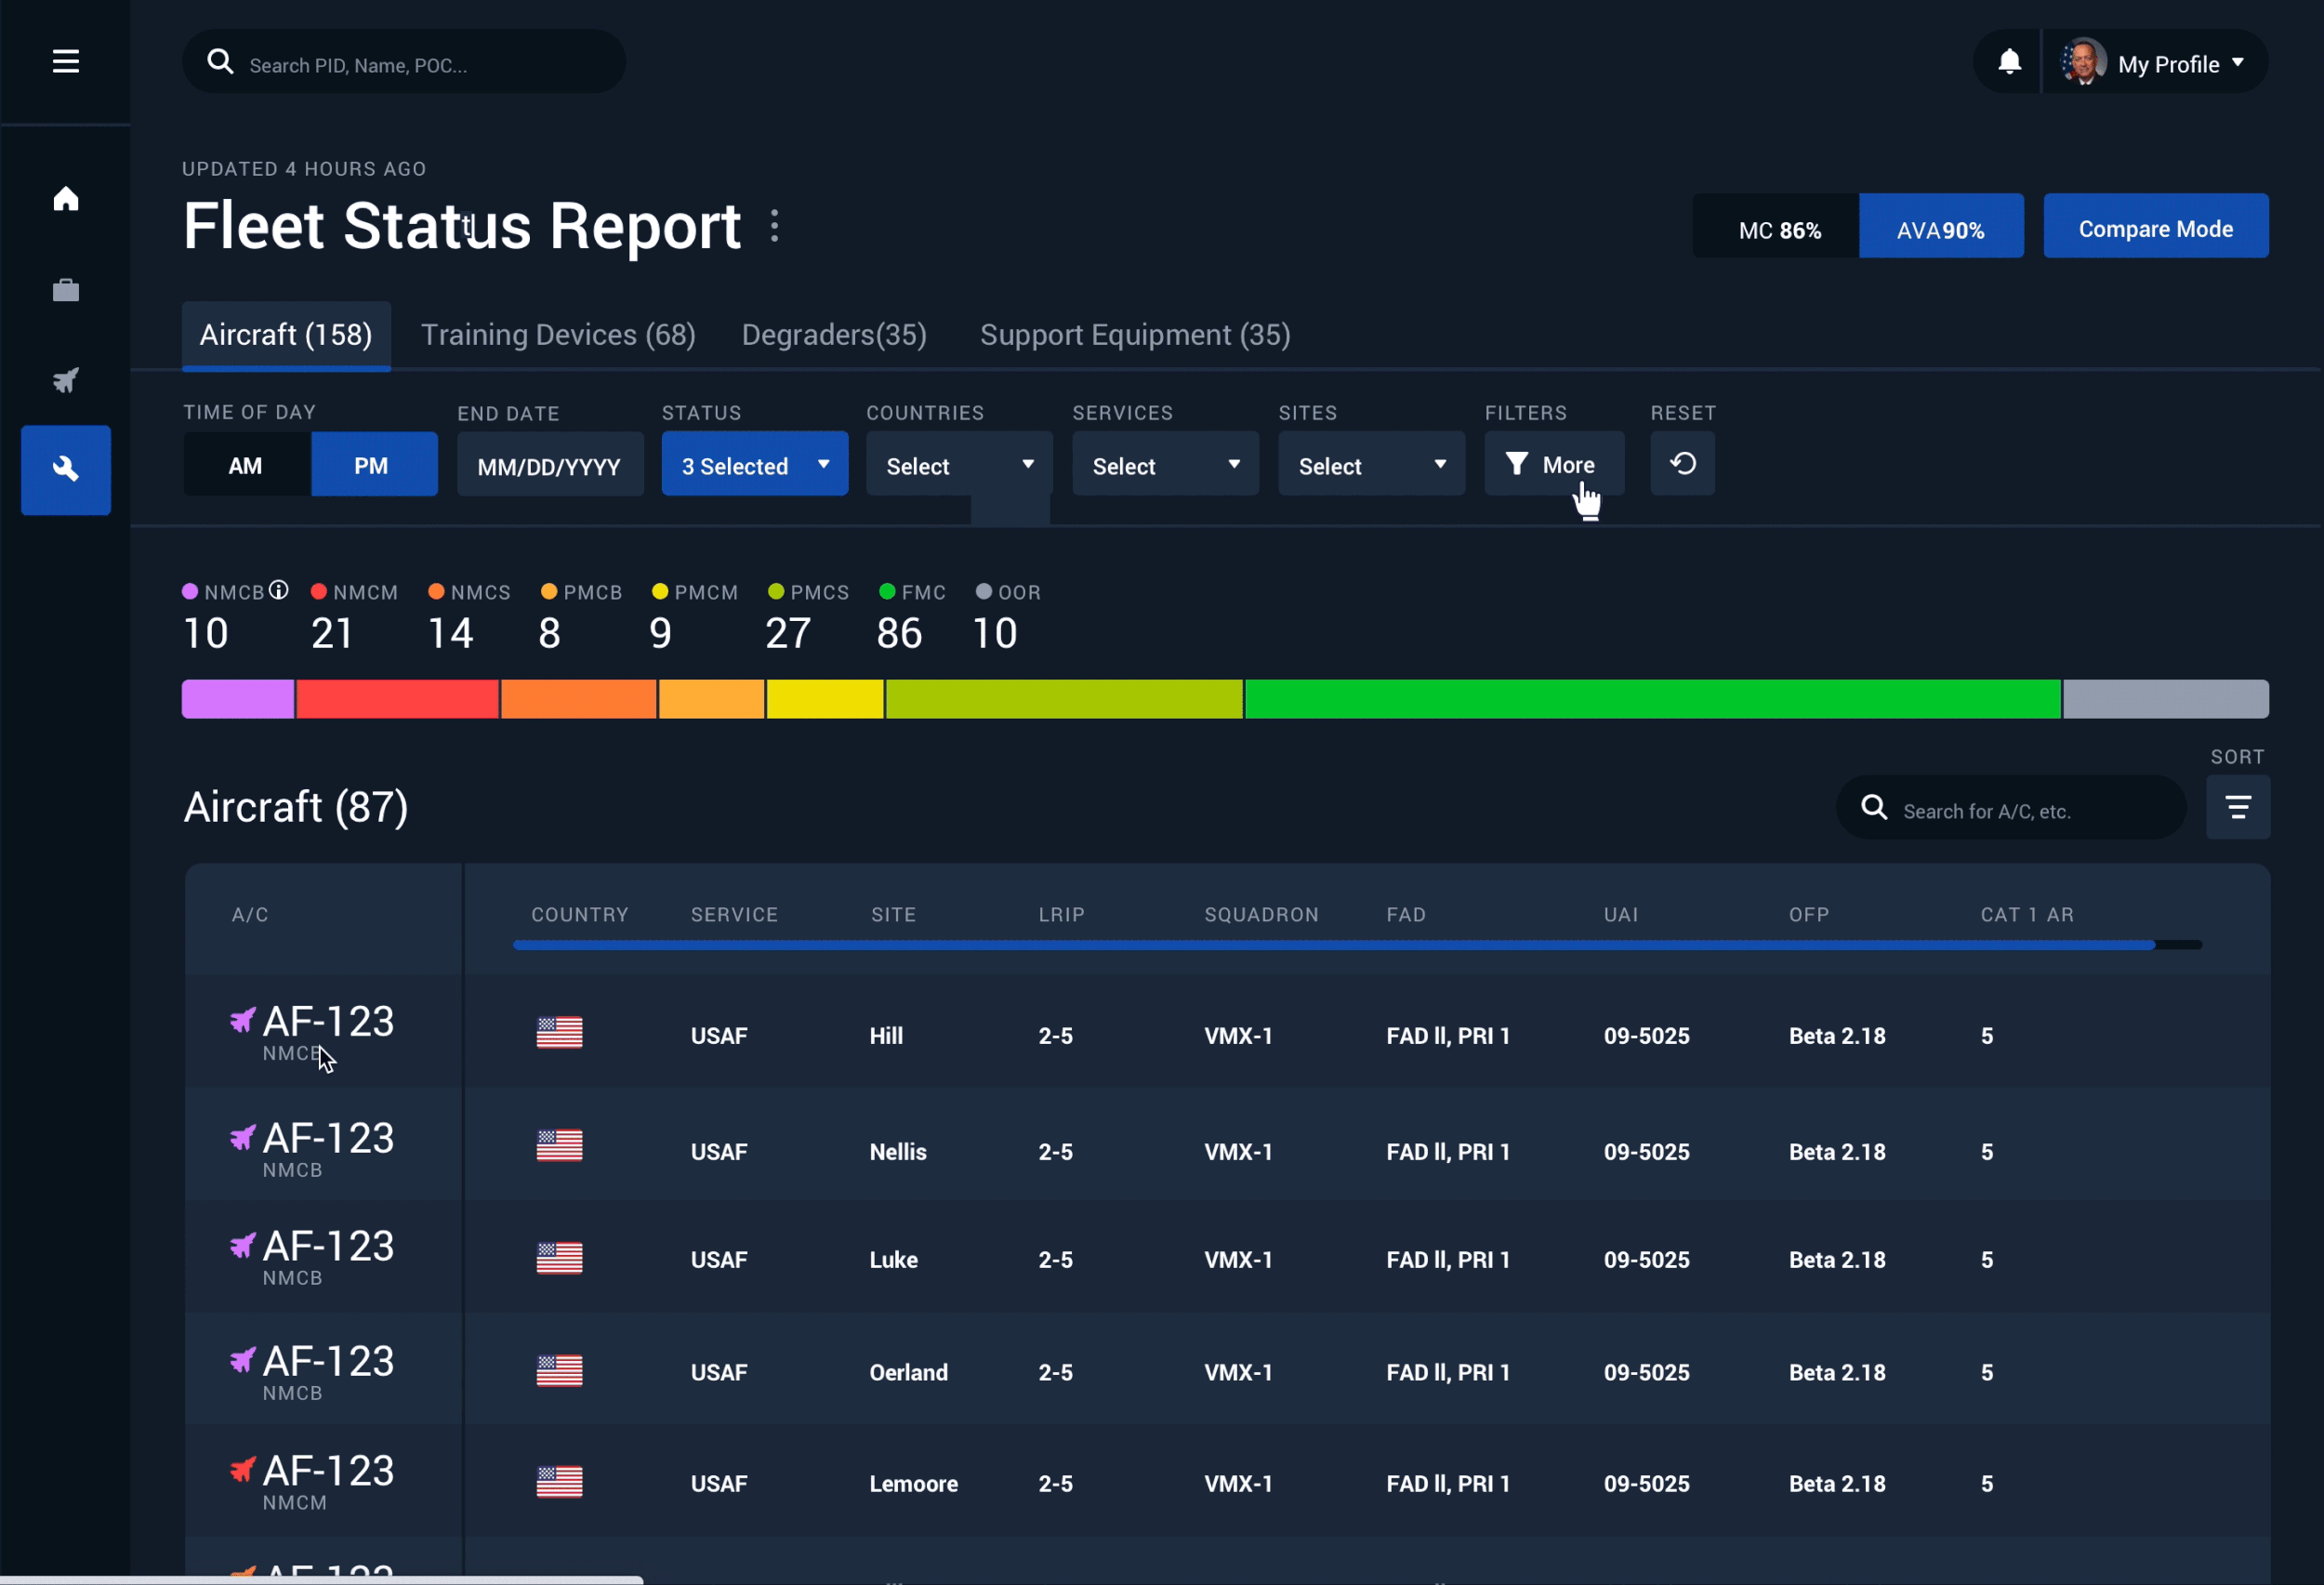
Task: Click the sort icon beside aircraft search
Action: (x=2238, y=807)
